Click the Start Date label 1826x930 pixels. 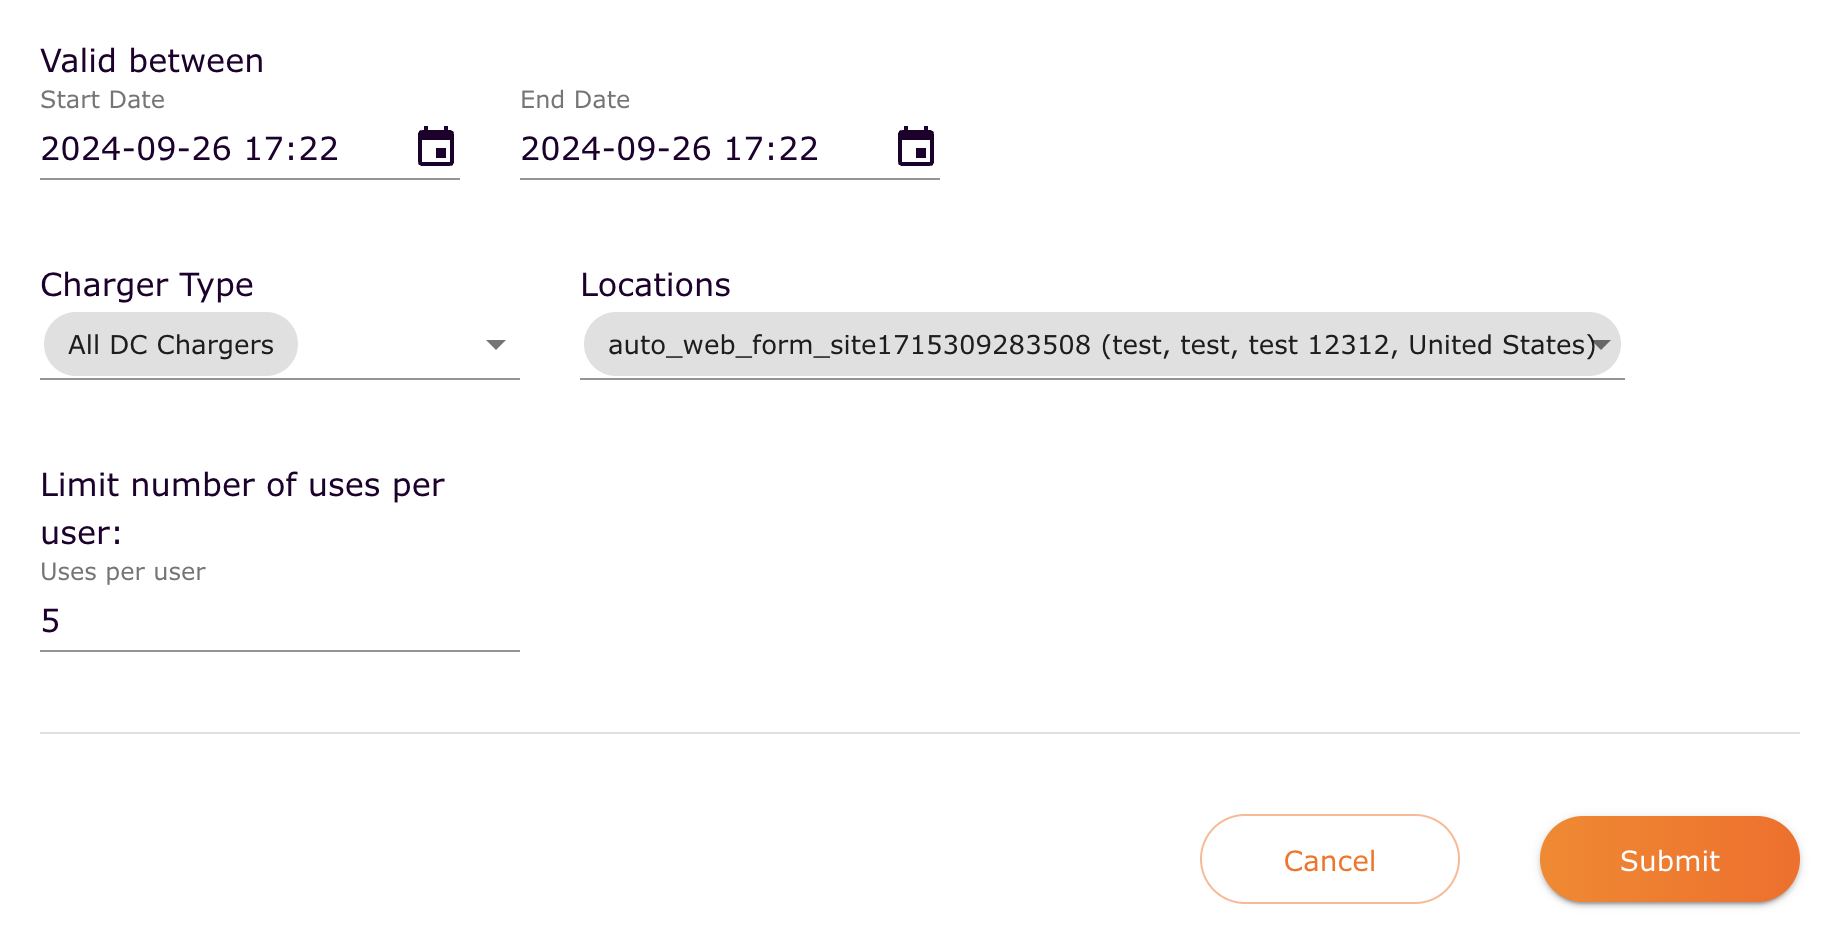coord(102,99)
